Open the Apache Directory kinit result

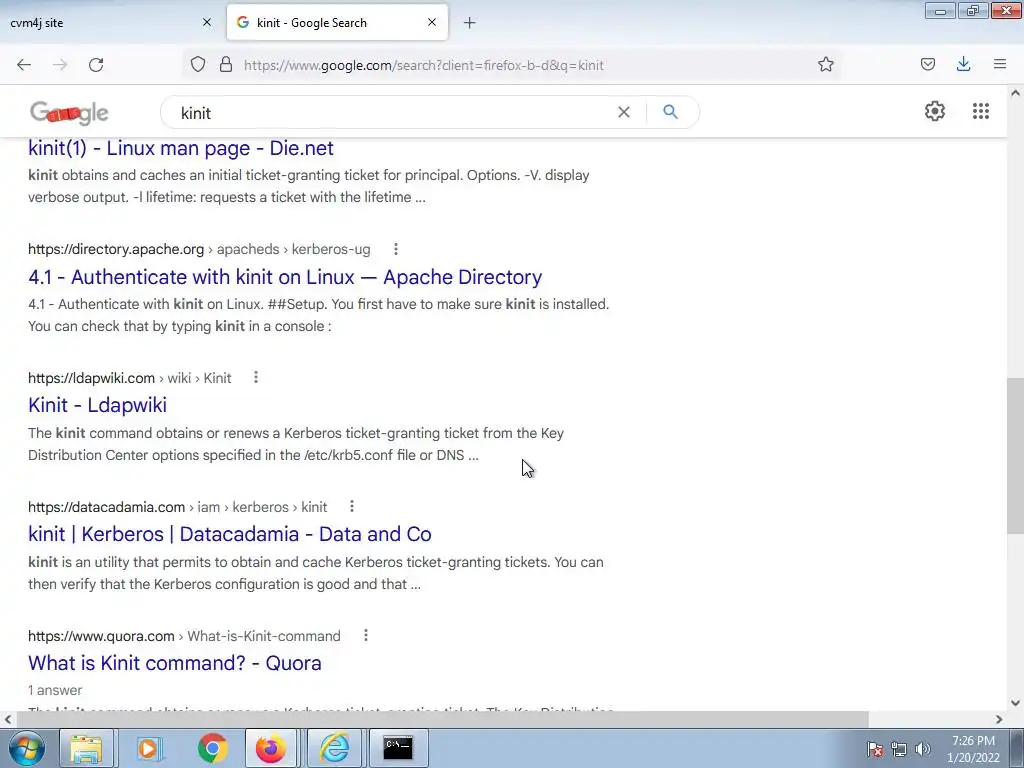(x=285, y=277)
